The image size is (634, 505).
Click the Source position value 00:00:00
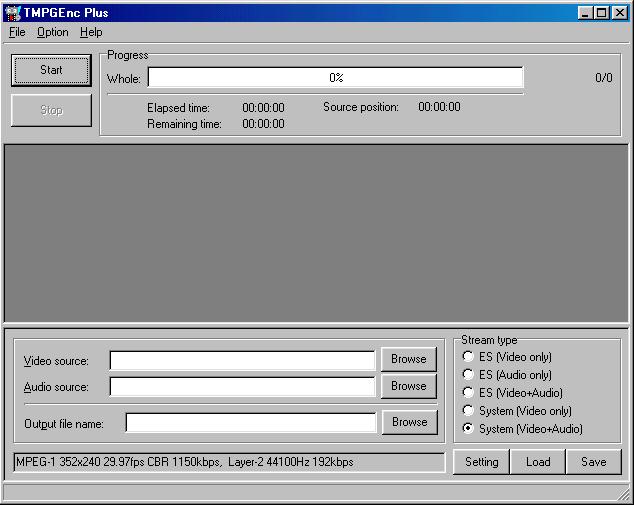point(439,107)
